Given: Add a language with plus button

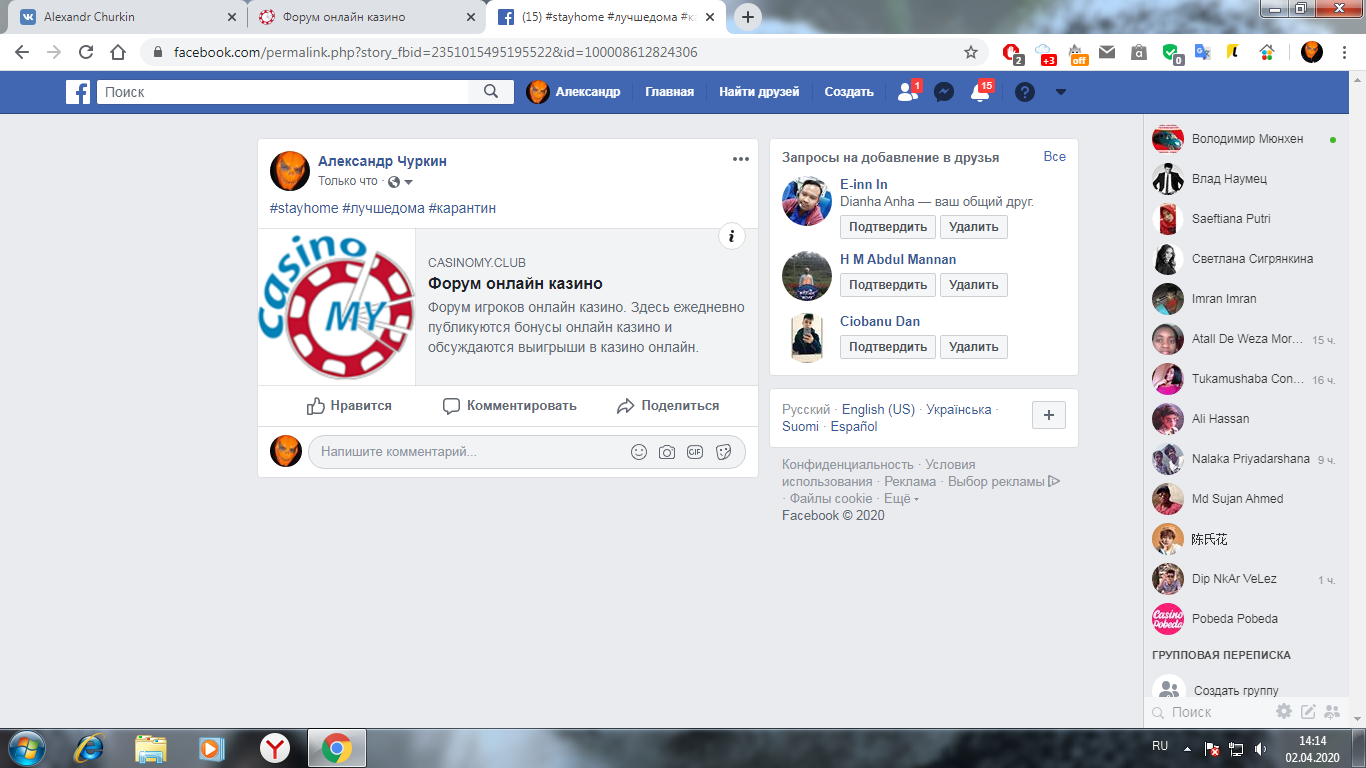Looking at the screenshot, I should (x=1048, y=415).
